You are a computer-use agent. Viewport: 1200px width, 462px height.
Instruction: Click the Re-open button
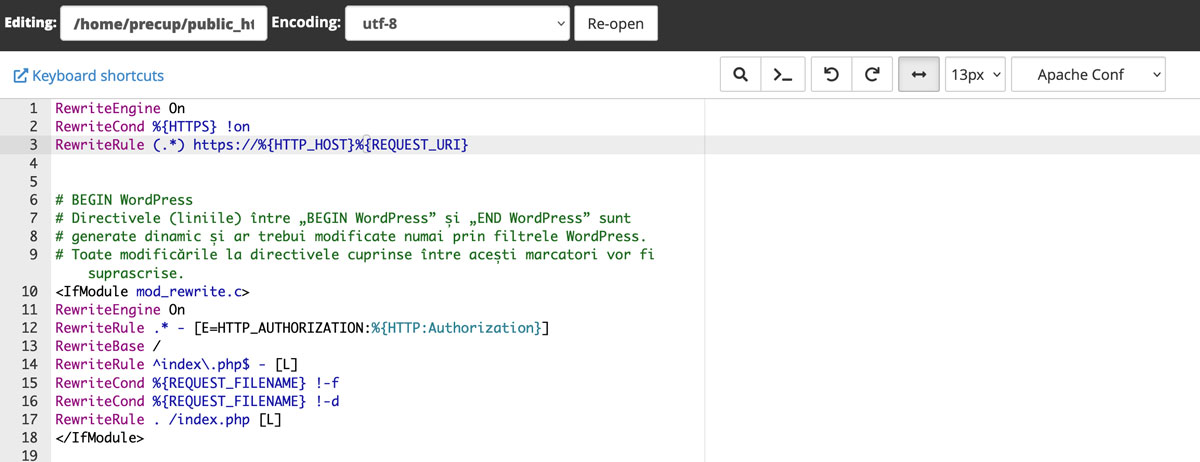pos(616,23)
